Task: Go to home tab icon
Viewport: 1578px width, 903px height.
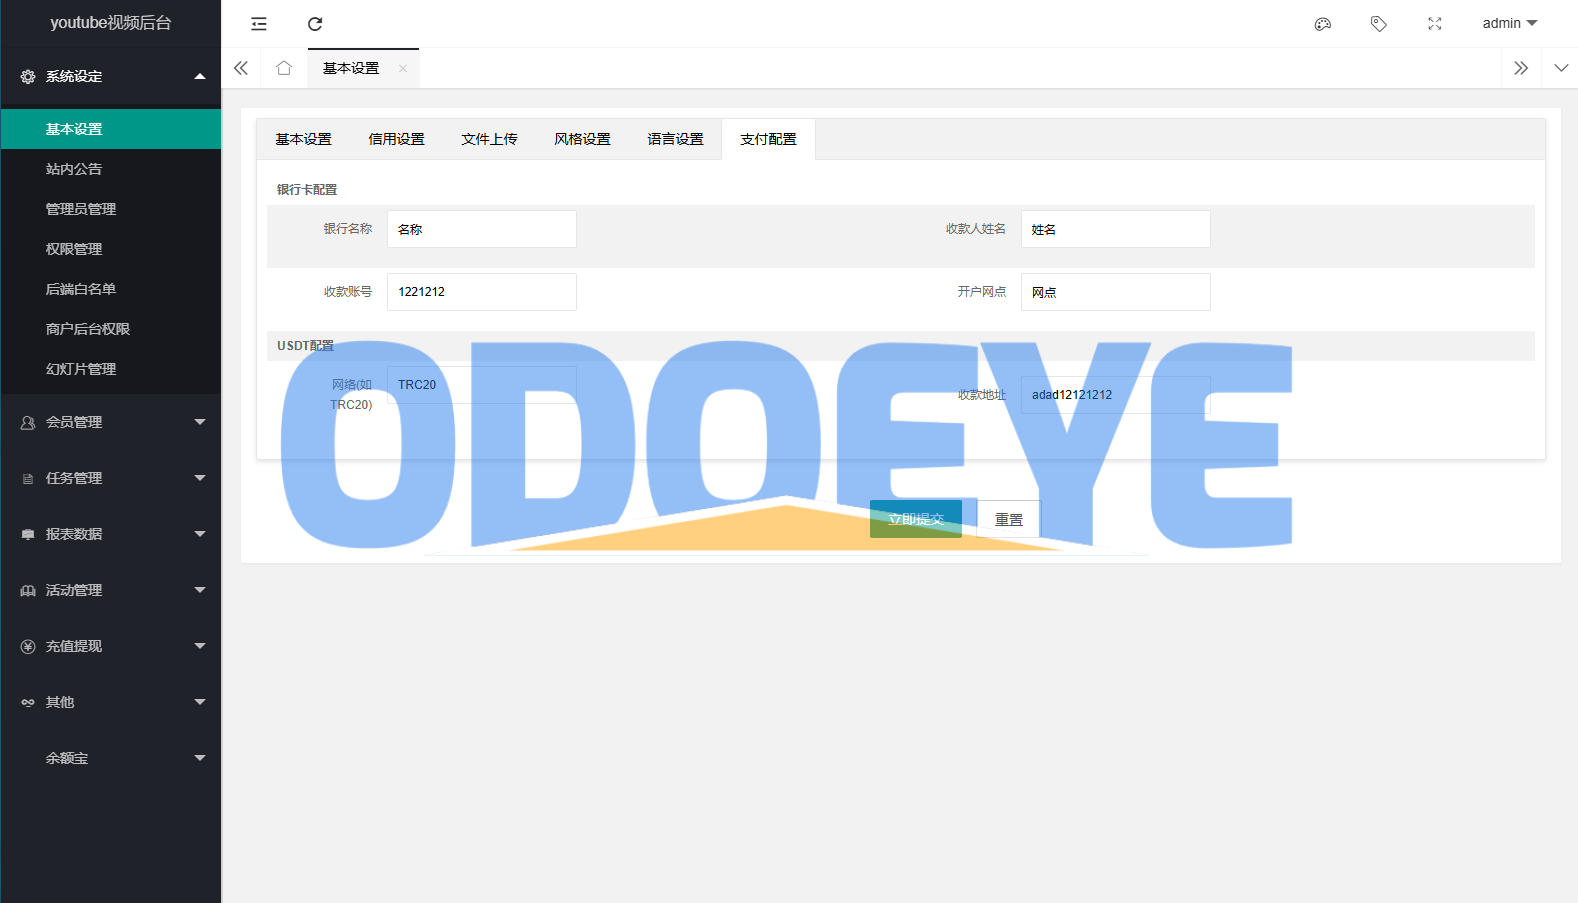Action: (x=284, y=68)
